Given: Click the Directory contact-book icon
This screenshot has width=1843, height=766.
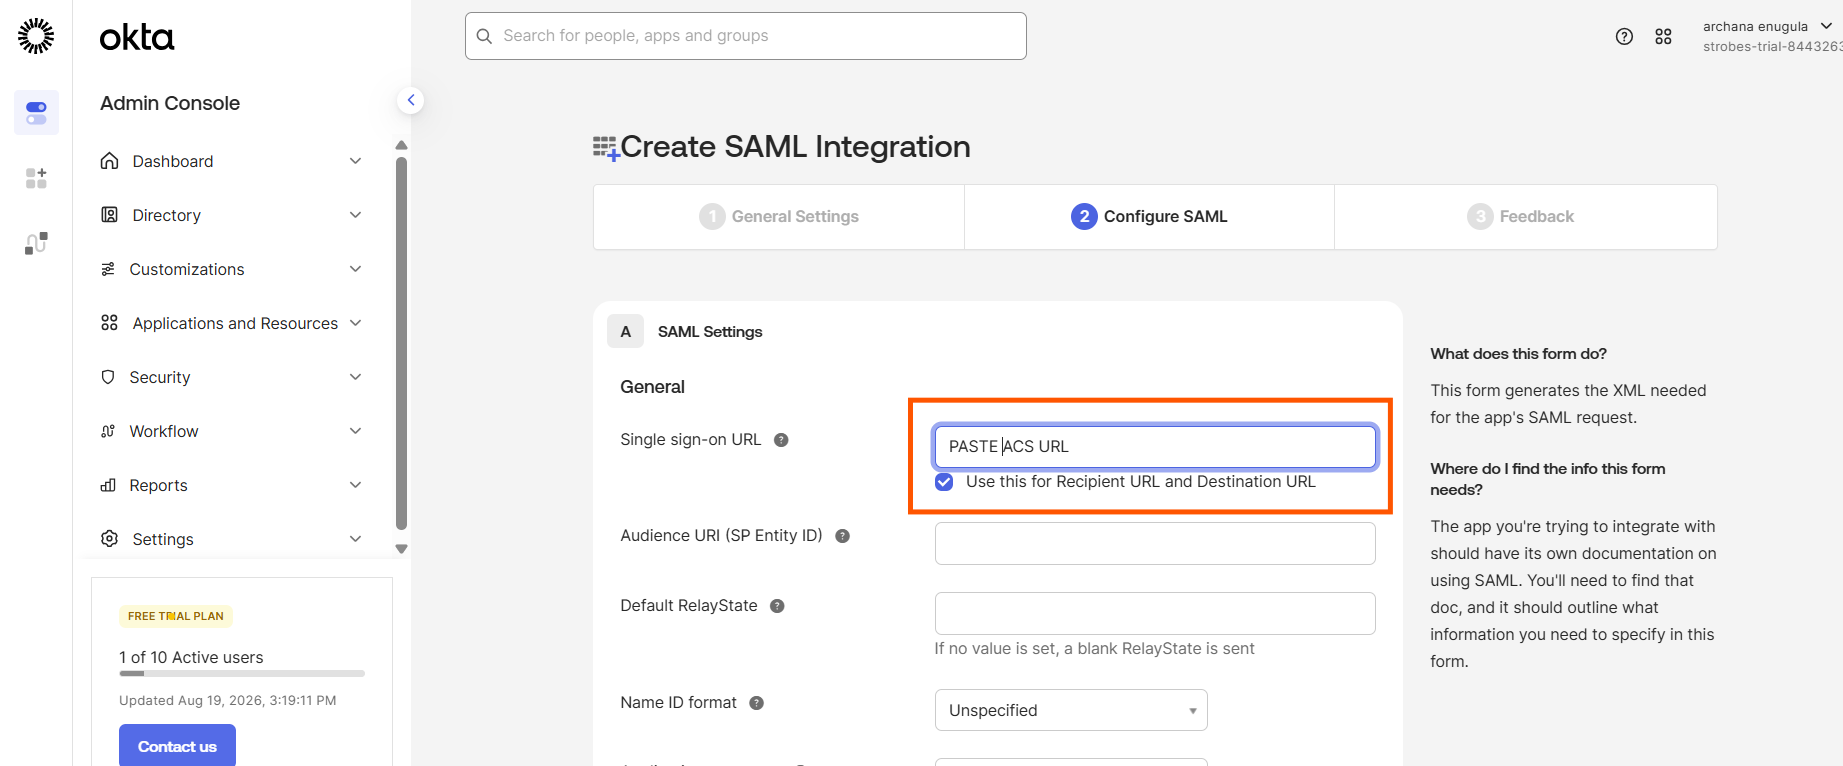Looking at the screenshot, I should pyautogui.click(x=110, y=215).
